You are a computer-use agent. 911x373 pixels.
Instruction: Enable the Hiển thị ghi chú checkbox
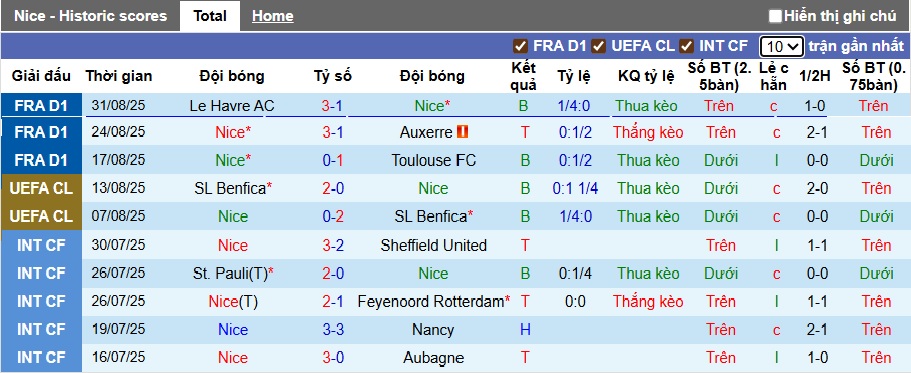775,16
